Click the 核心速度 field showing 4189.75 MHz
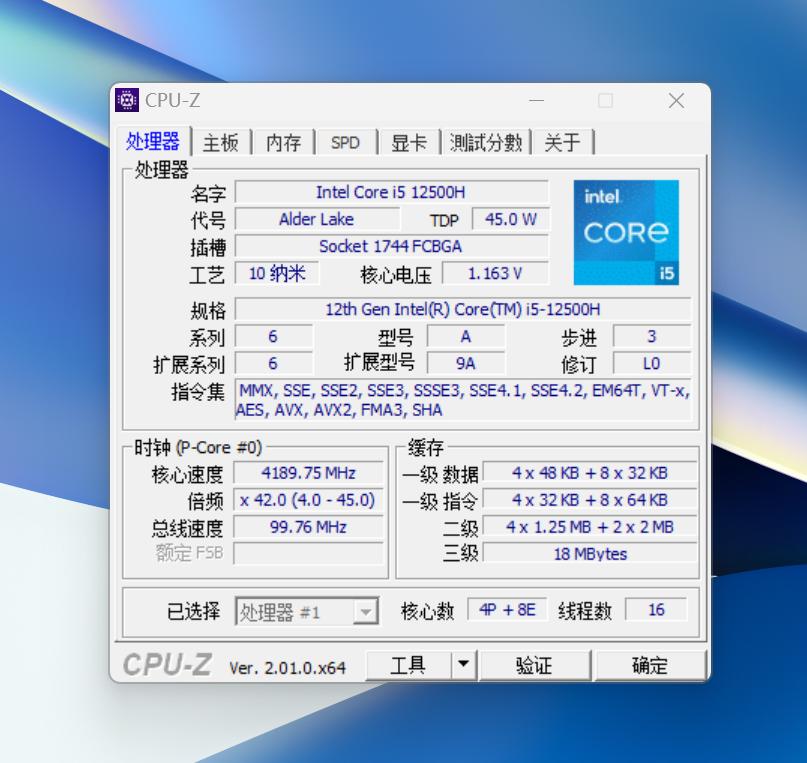 pos(307,473)
